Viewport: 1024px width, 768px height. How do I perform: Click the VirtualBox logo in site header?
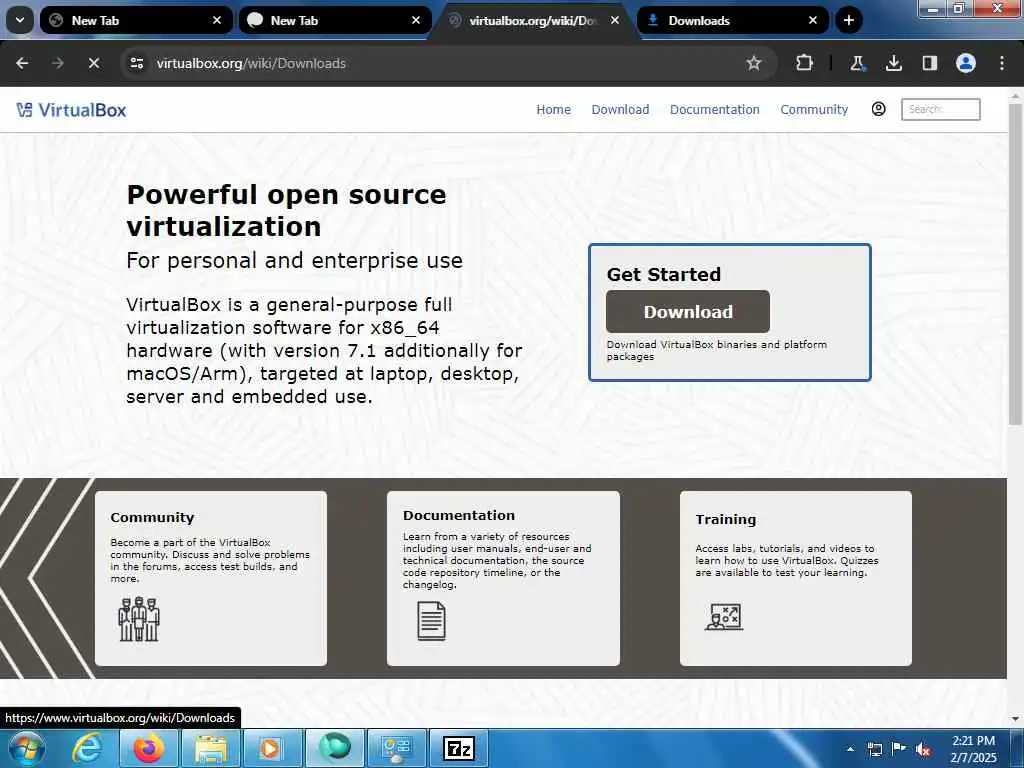coord(72,110)
